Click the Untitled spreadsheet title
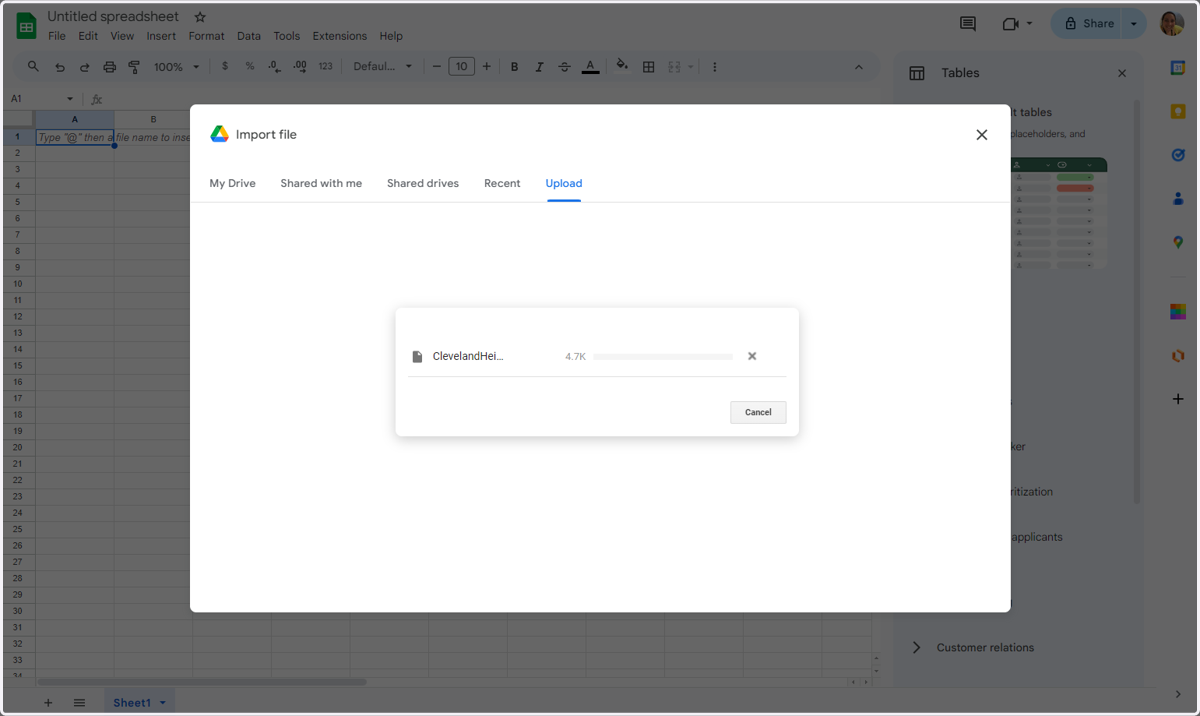 [x=113, y=17]
